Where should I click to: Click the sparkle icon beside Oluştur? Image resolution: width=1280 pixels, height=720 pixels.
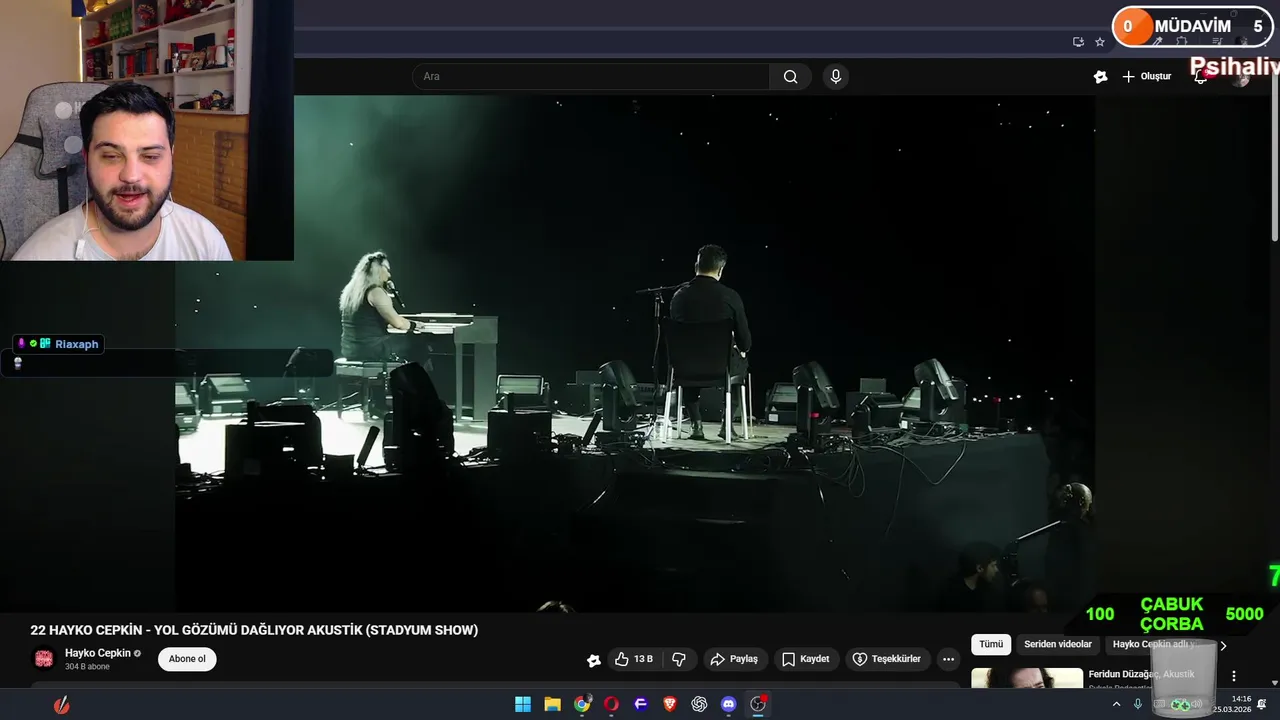point(1101,77)
